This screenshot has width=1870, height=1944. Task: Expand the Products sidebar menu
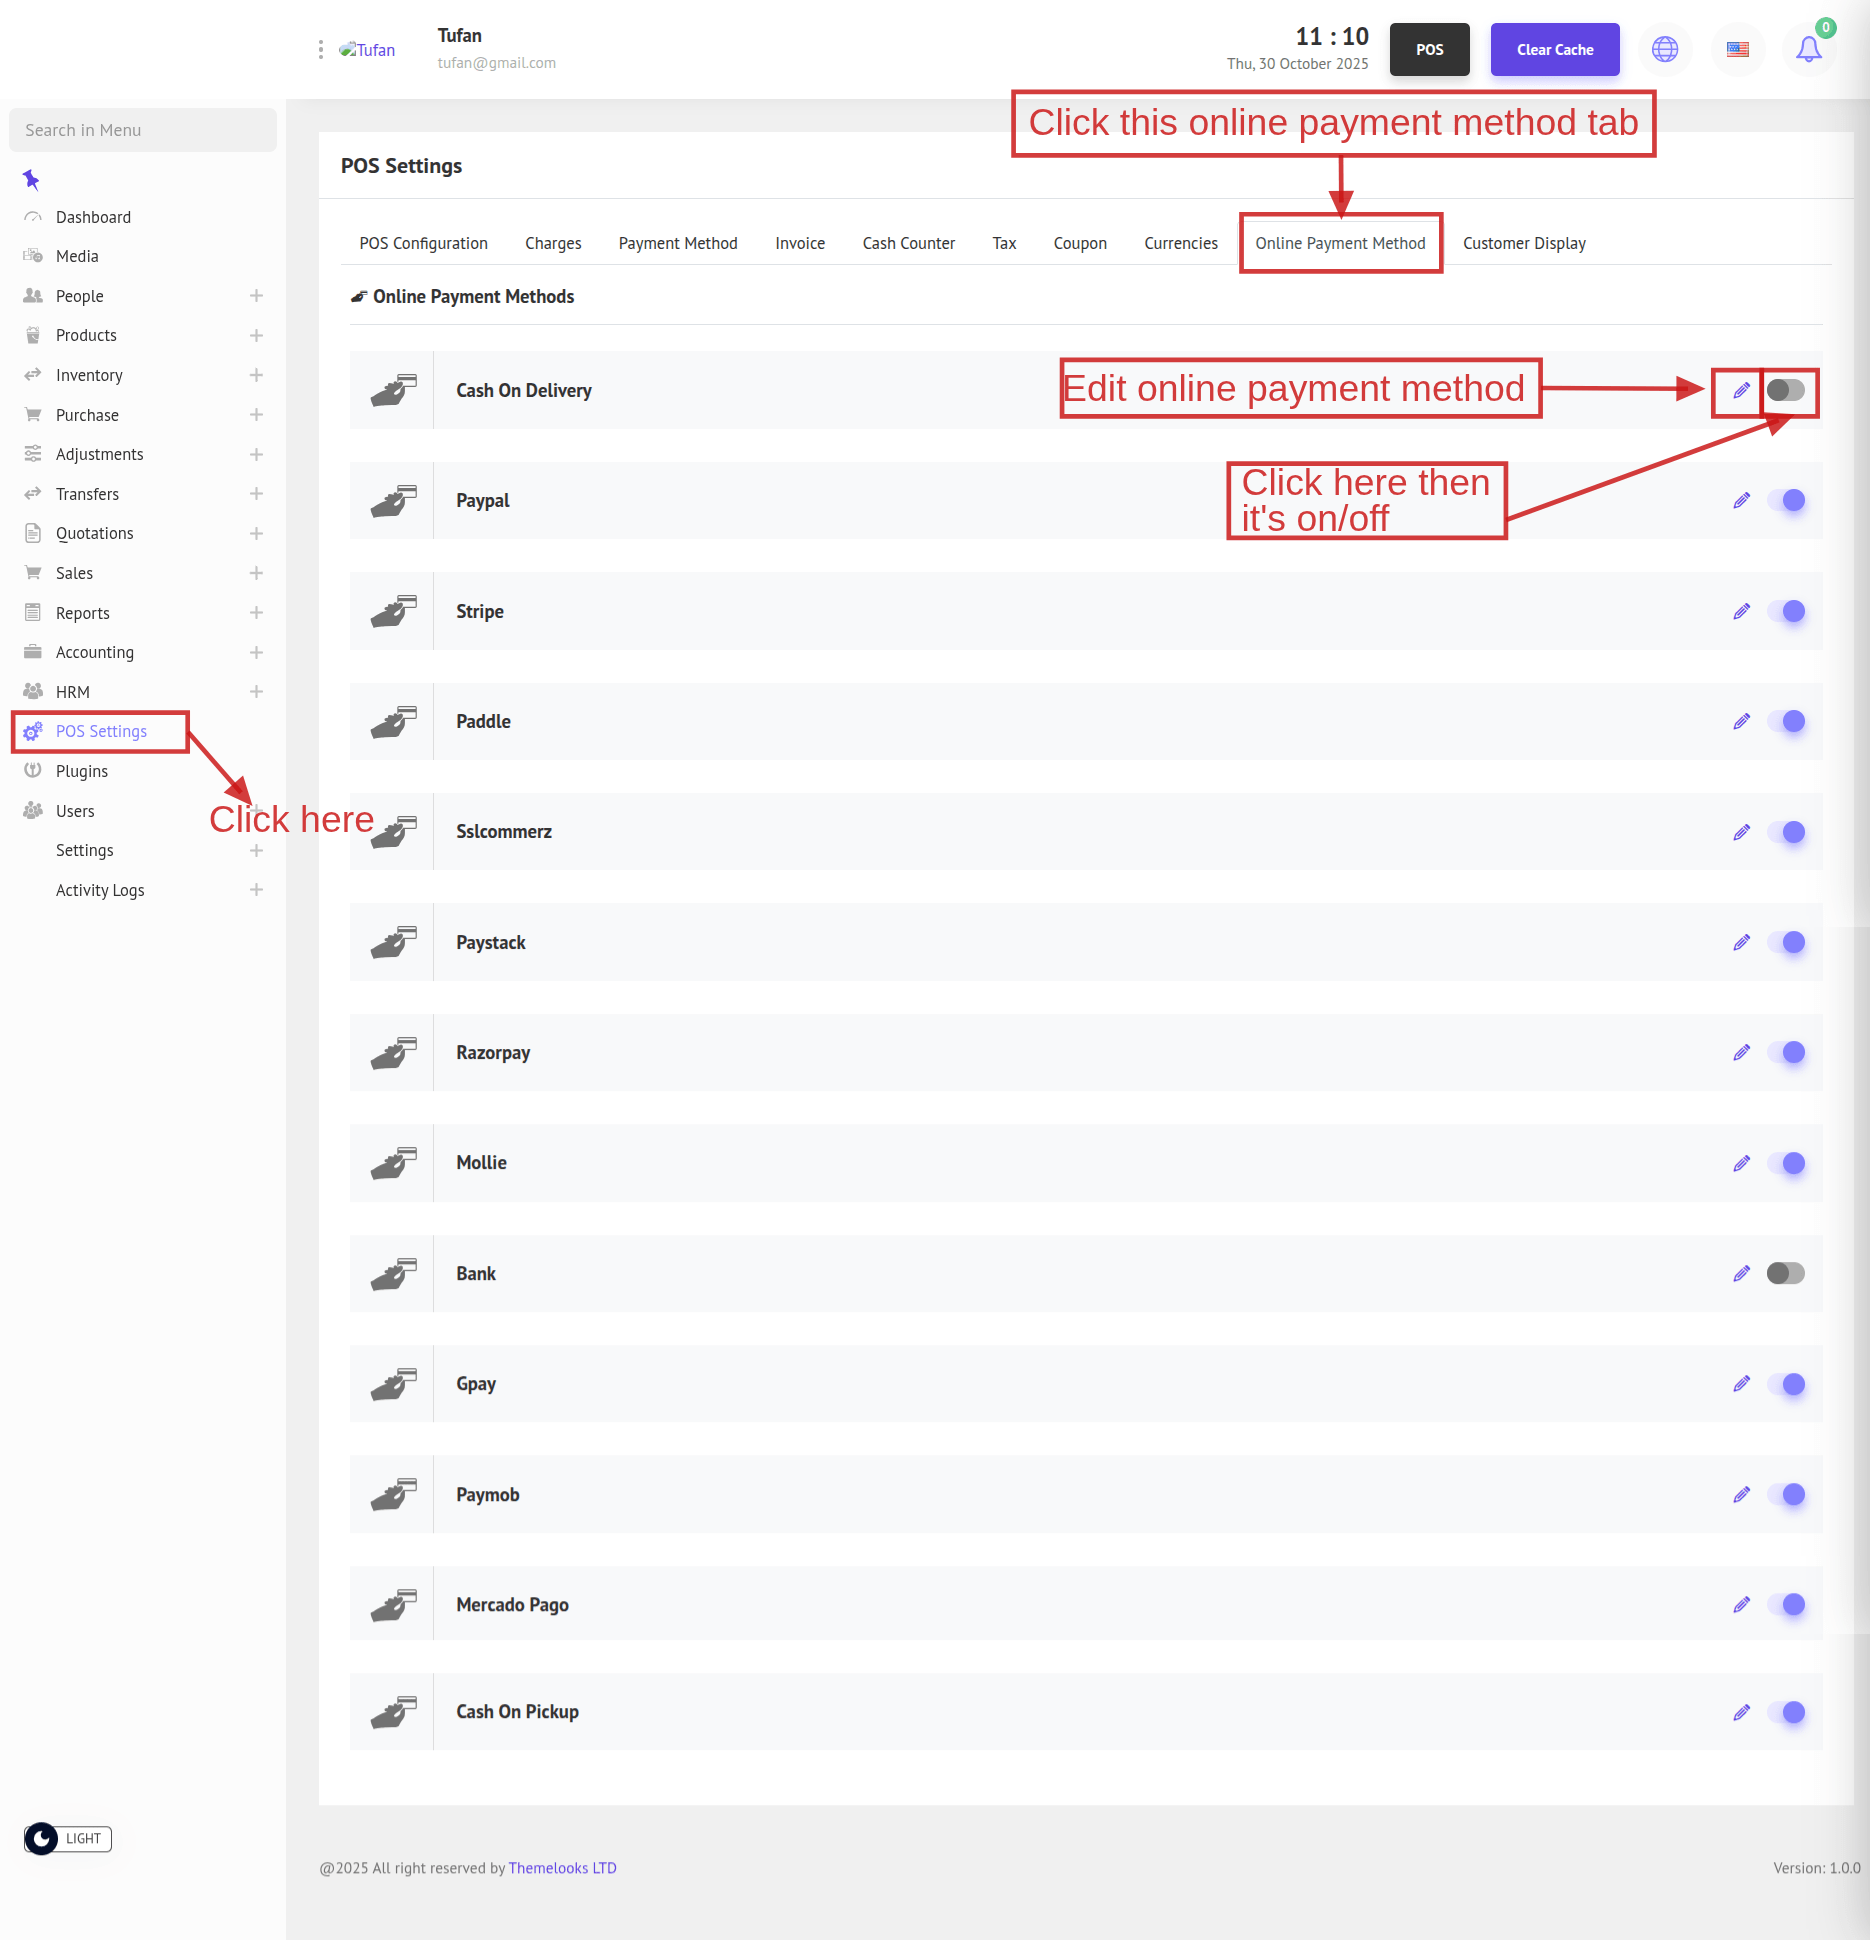256,336
